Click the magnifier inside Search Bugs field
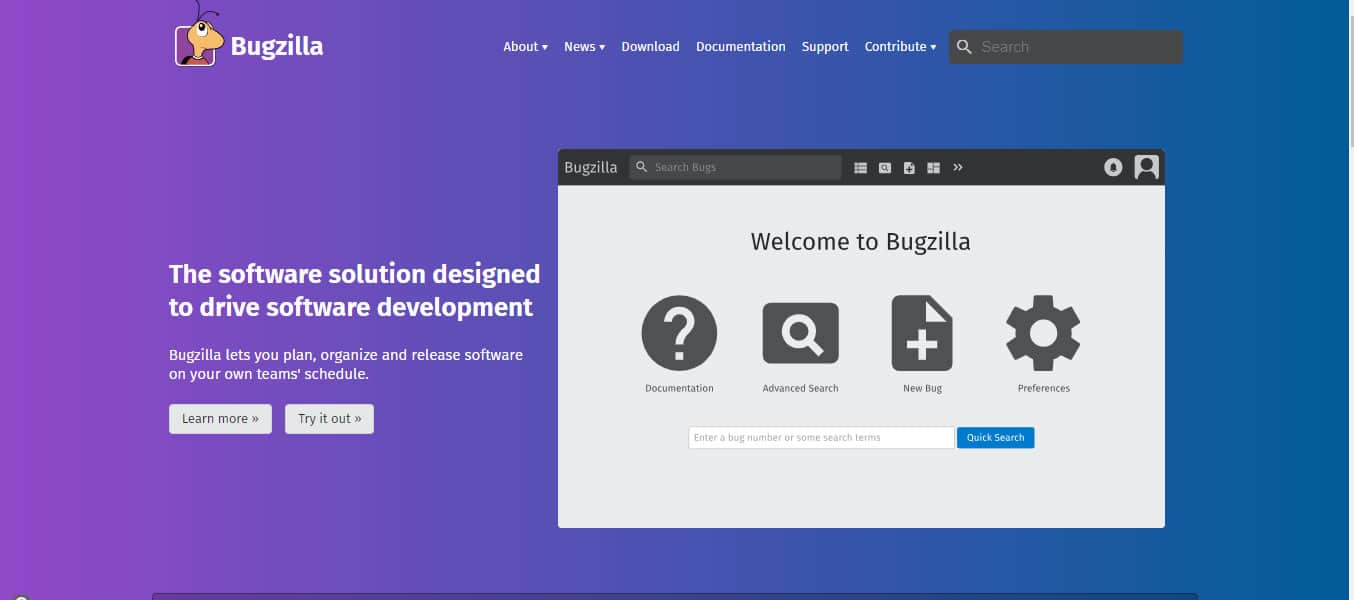The width and height of the screenshot is (1354, 600). click(642, 167)
